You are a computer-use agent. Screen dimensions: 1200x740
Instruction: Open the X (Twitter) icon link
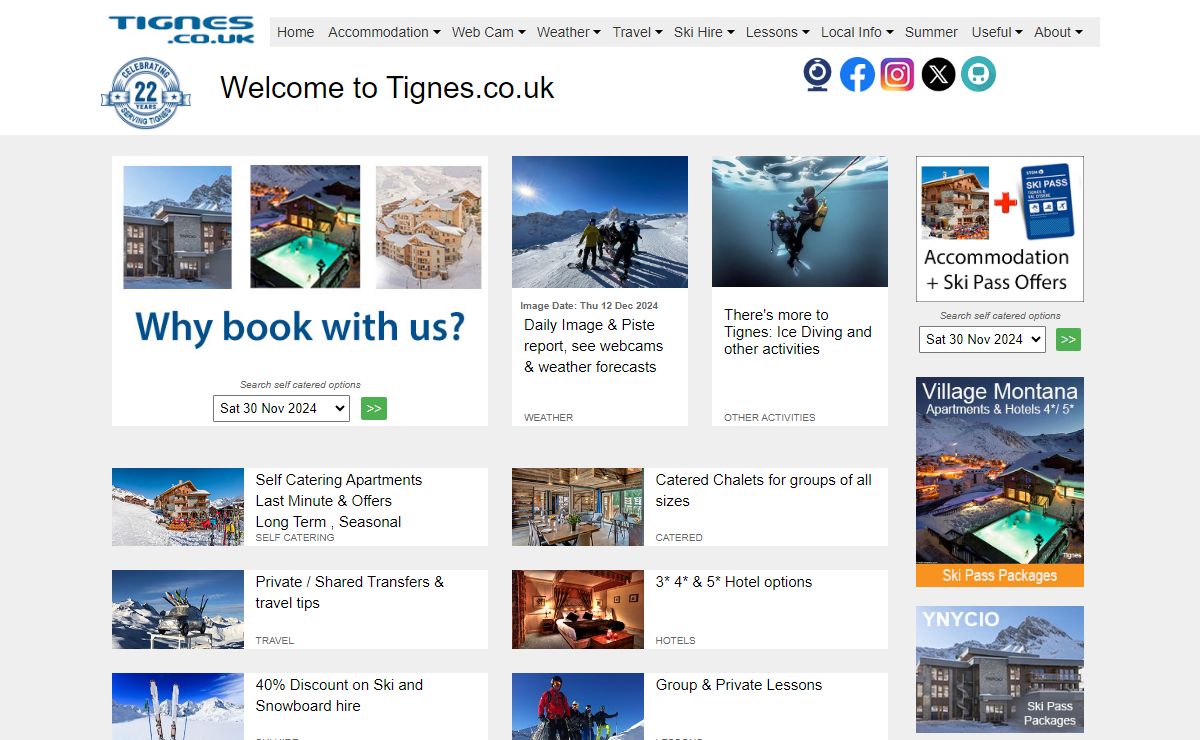point(938,75)
